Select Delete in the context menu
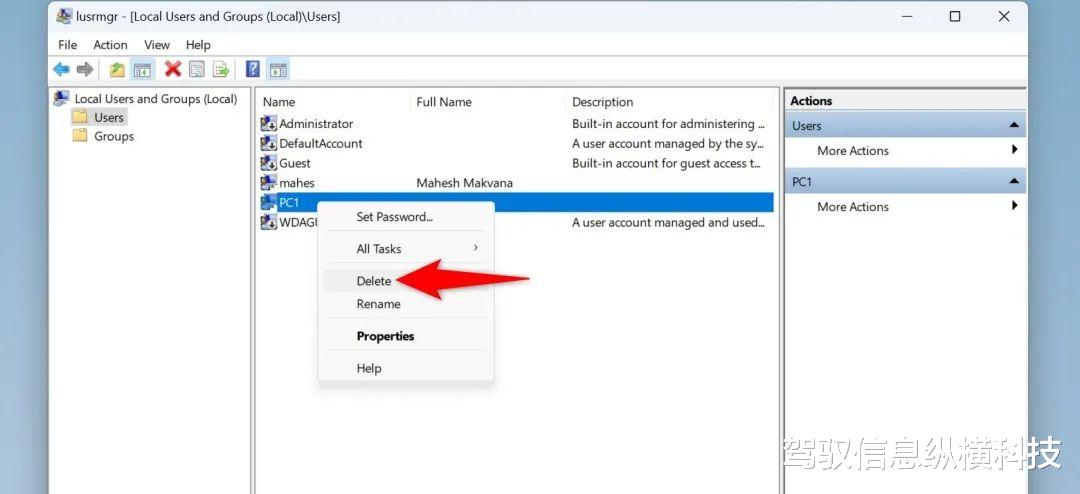Screen dimensions: 1080x494 [406, 281]
